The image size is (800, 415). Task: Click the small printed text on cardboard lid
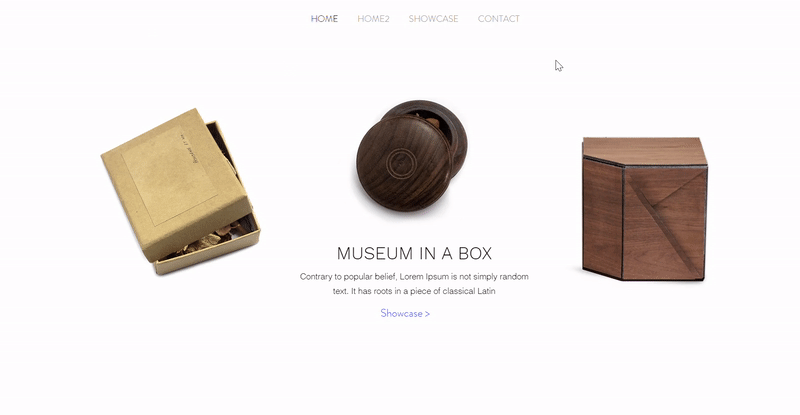188,148
